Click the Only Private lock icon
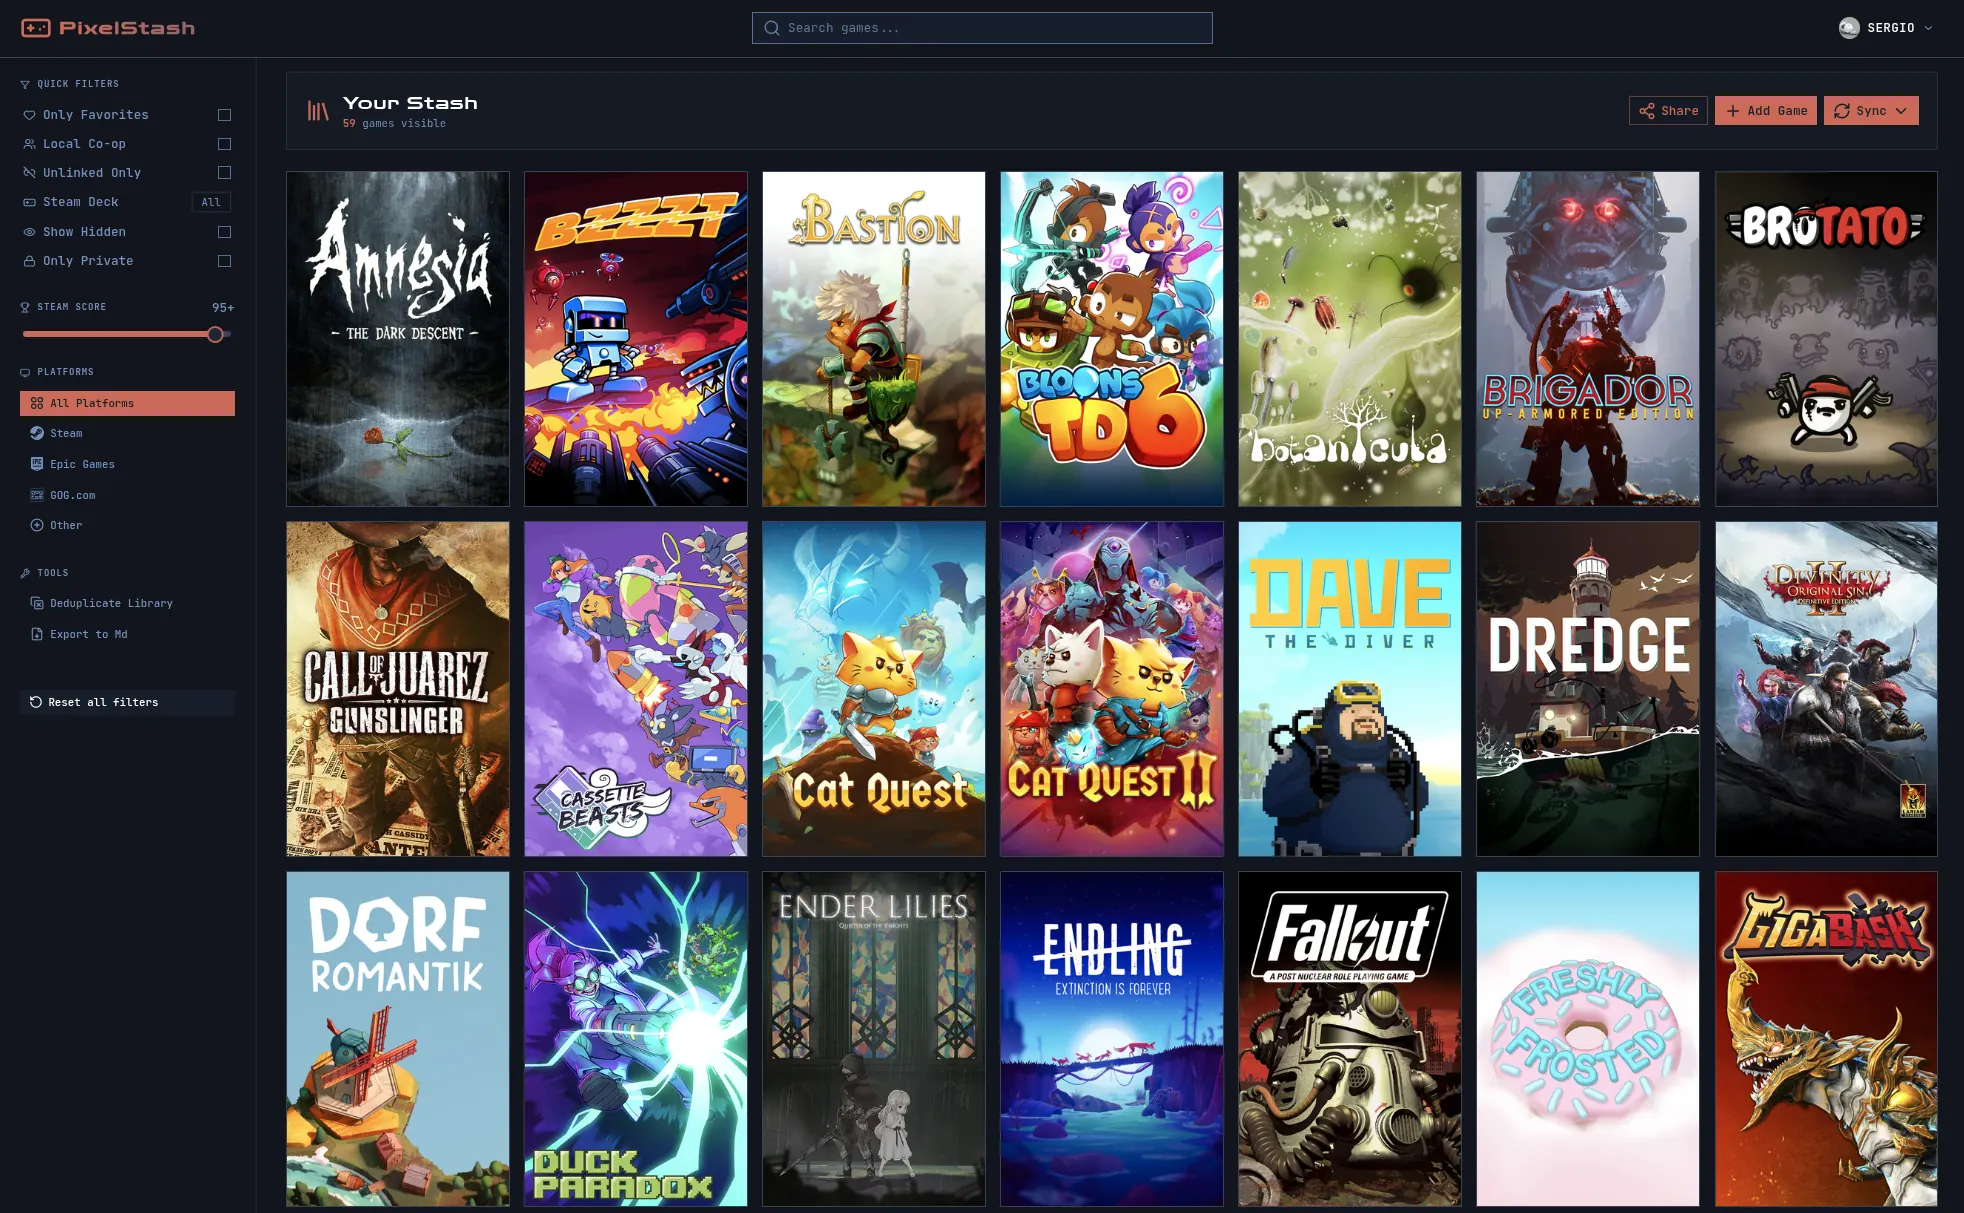This screenshot has height=1213, width=1964. tap(29, 261)
